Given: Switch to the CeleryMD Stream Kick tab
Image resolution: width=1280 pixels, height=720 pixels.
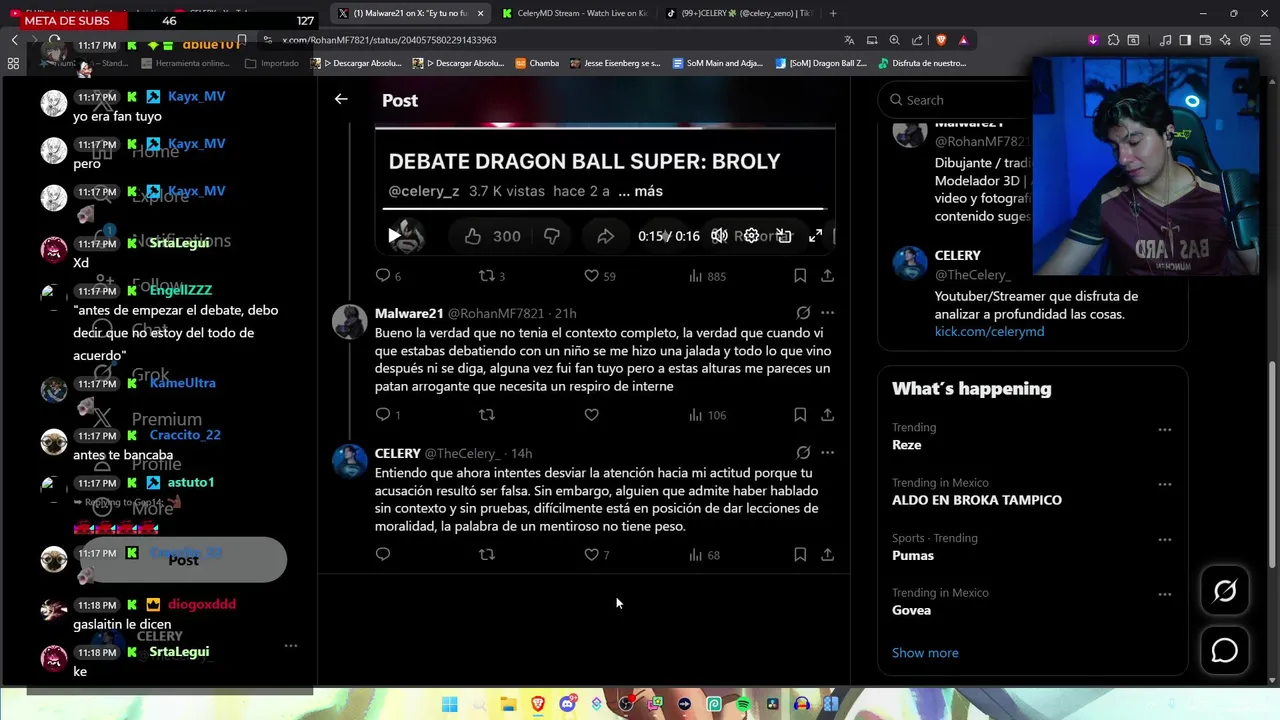Looking at the screenshot, I should coord(575,13).
